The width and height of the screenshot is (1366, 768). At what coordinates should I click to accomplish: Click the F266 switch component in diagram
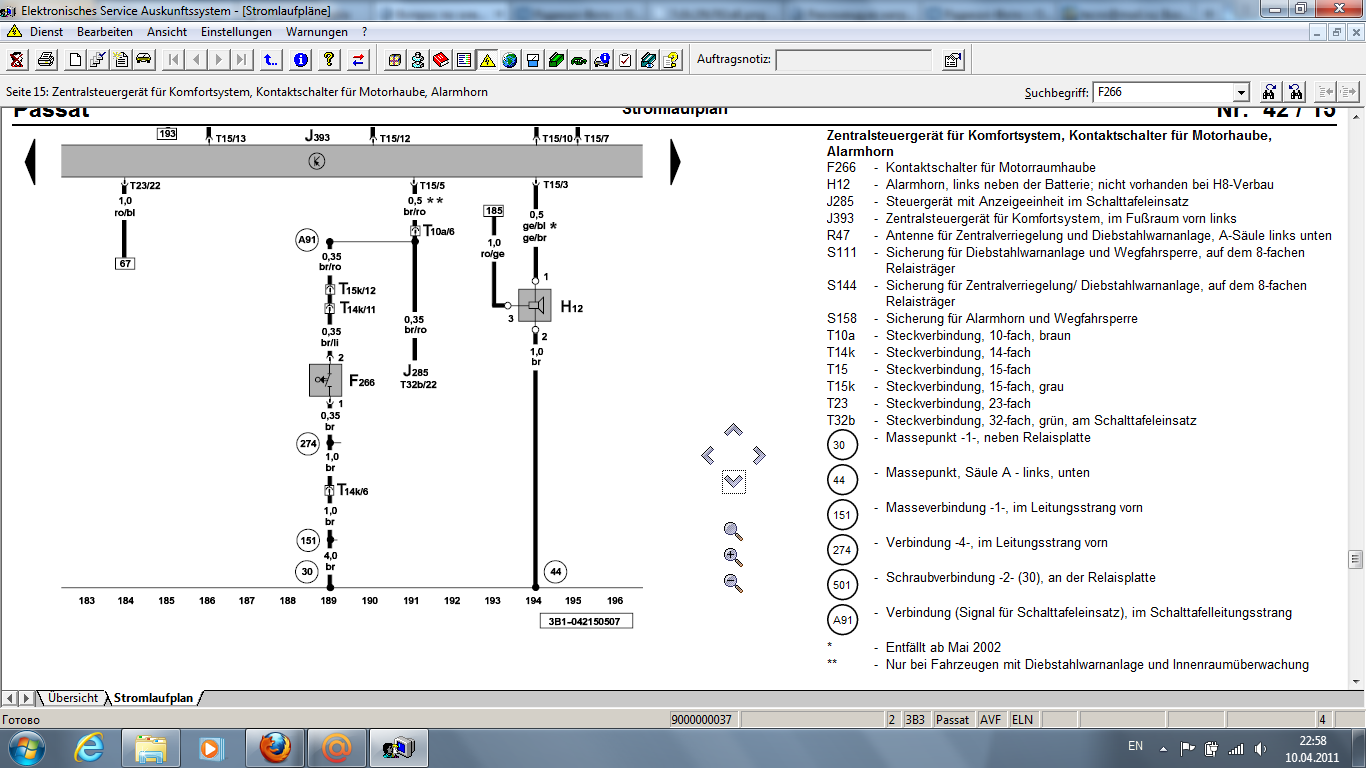pyautogui.click(x=326, y=380)
